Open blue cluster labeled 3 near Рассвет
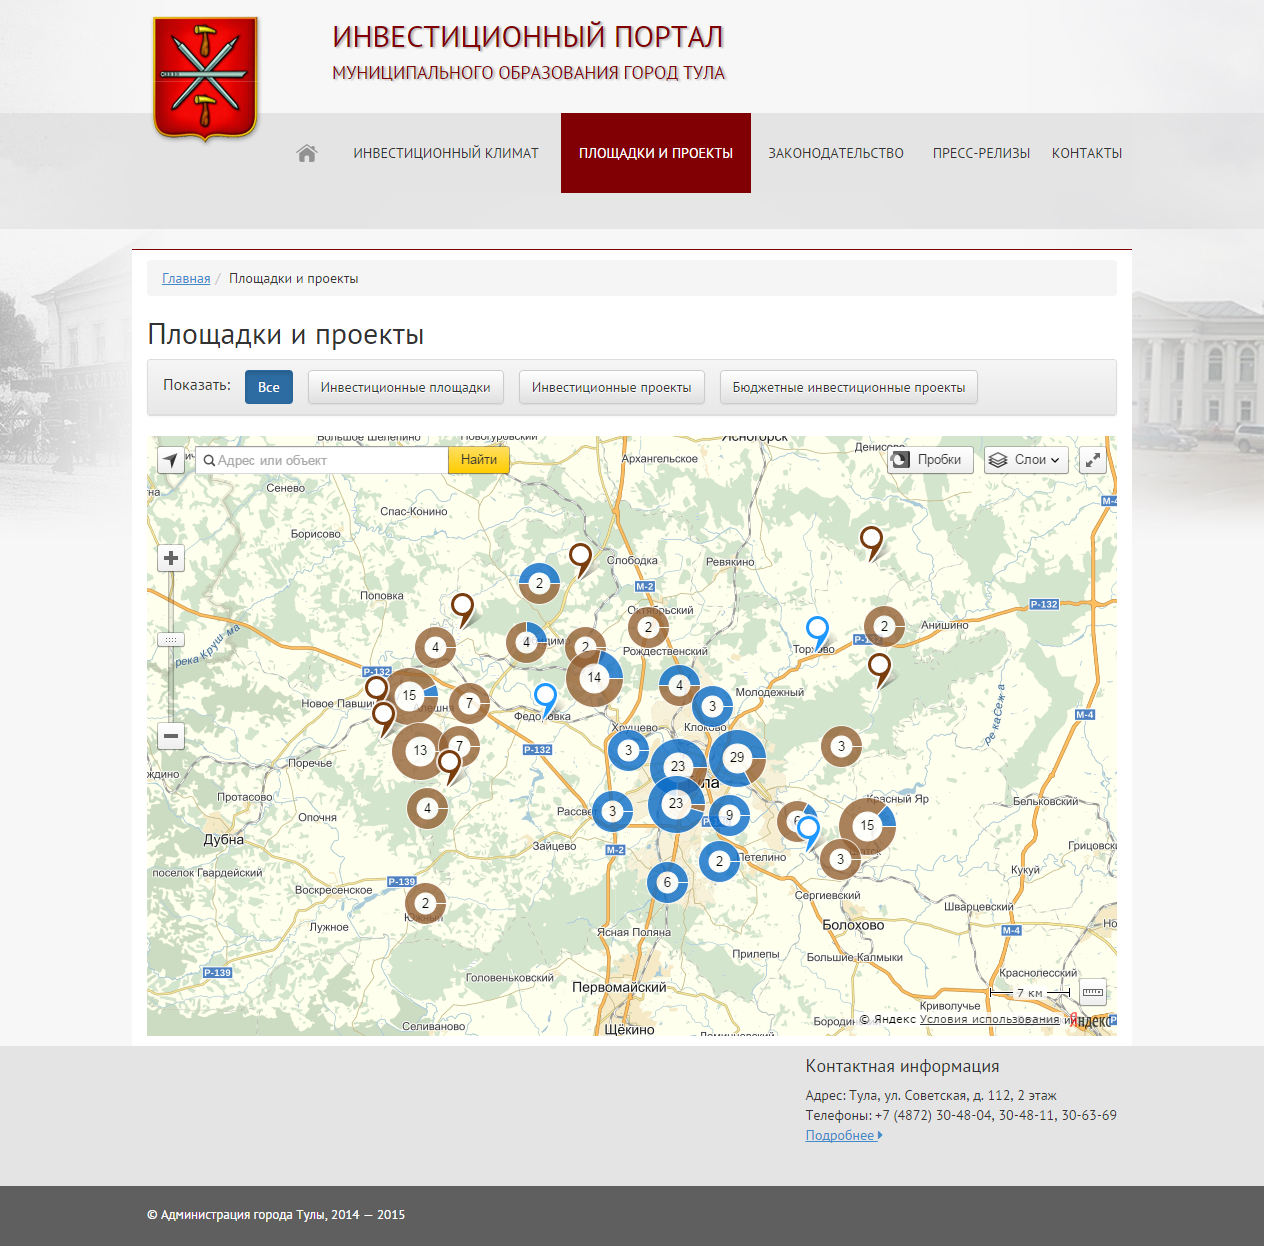 click(x=612, y=811)
